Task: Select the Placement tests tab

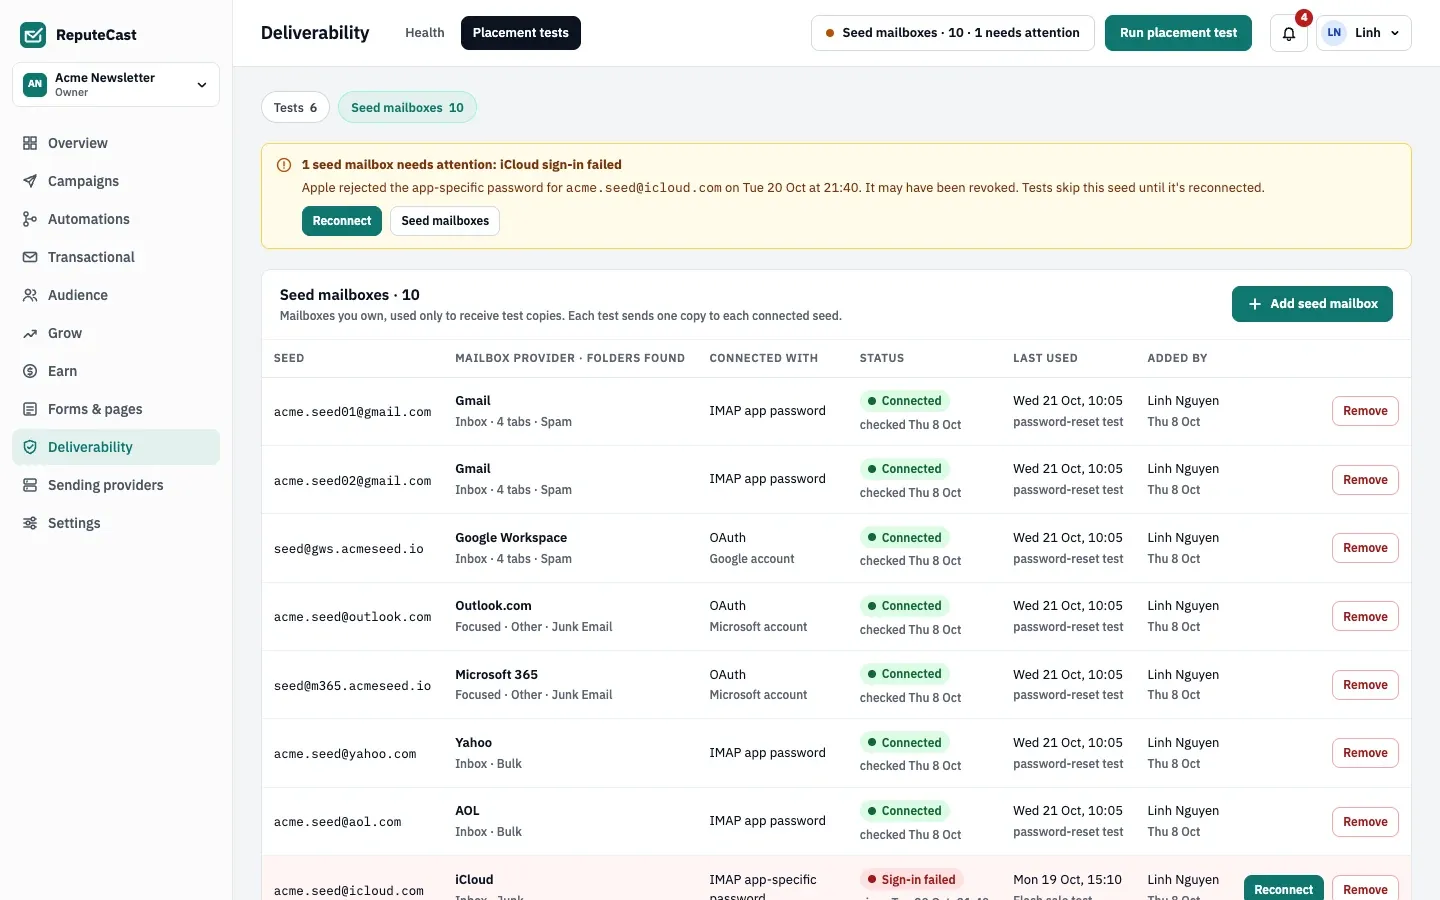Action: (521, 33)
